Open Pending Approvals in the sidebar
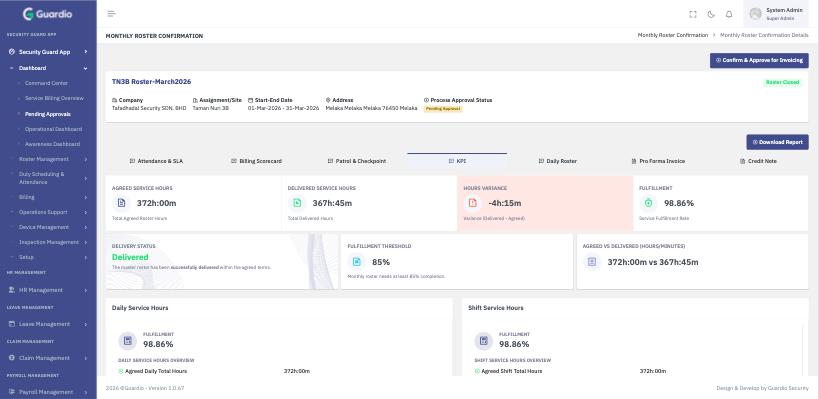The image size is (819, 399). click(48, 114)
